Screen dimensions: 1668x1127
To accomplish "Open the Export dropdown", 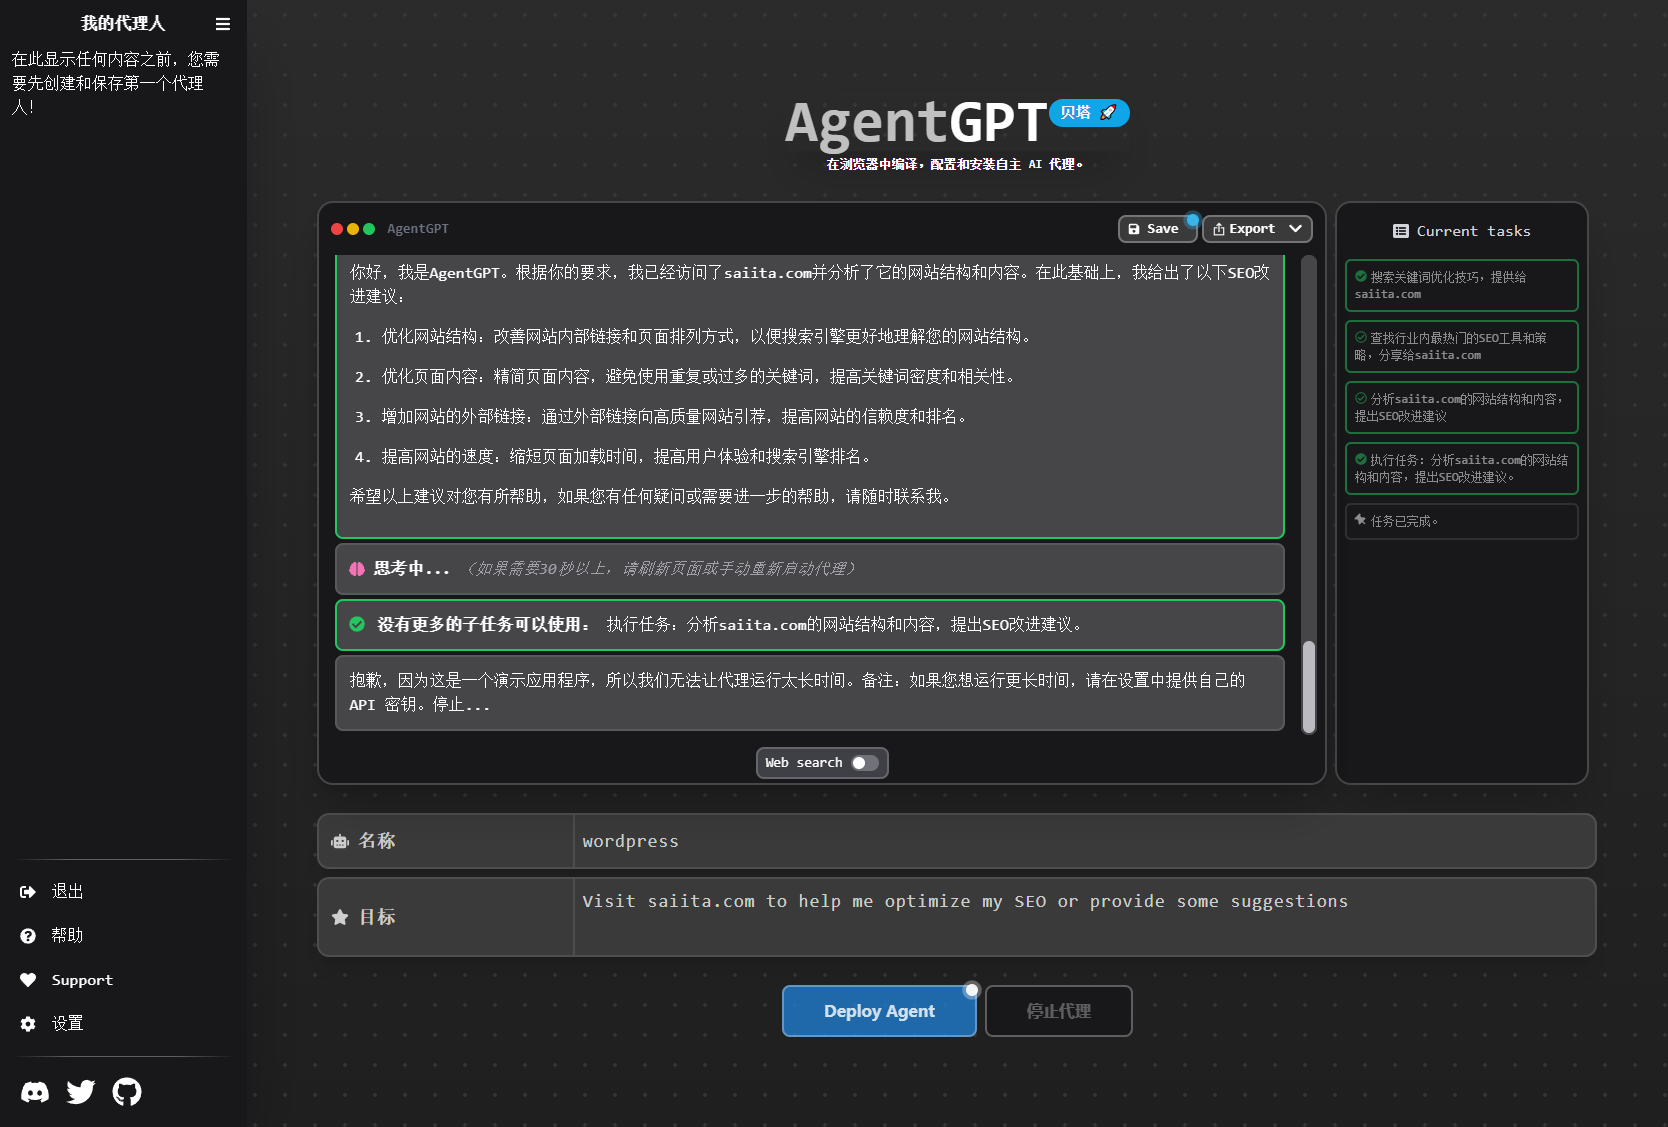I will point(1256,228).
